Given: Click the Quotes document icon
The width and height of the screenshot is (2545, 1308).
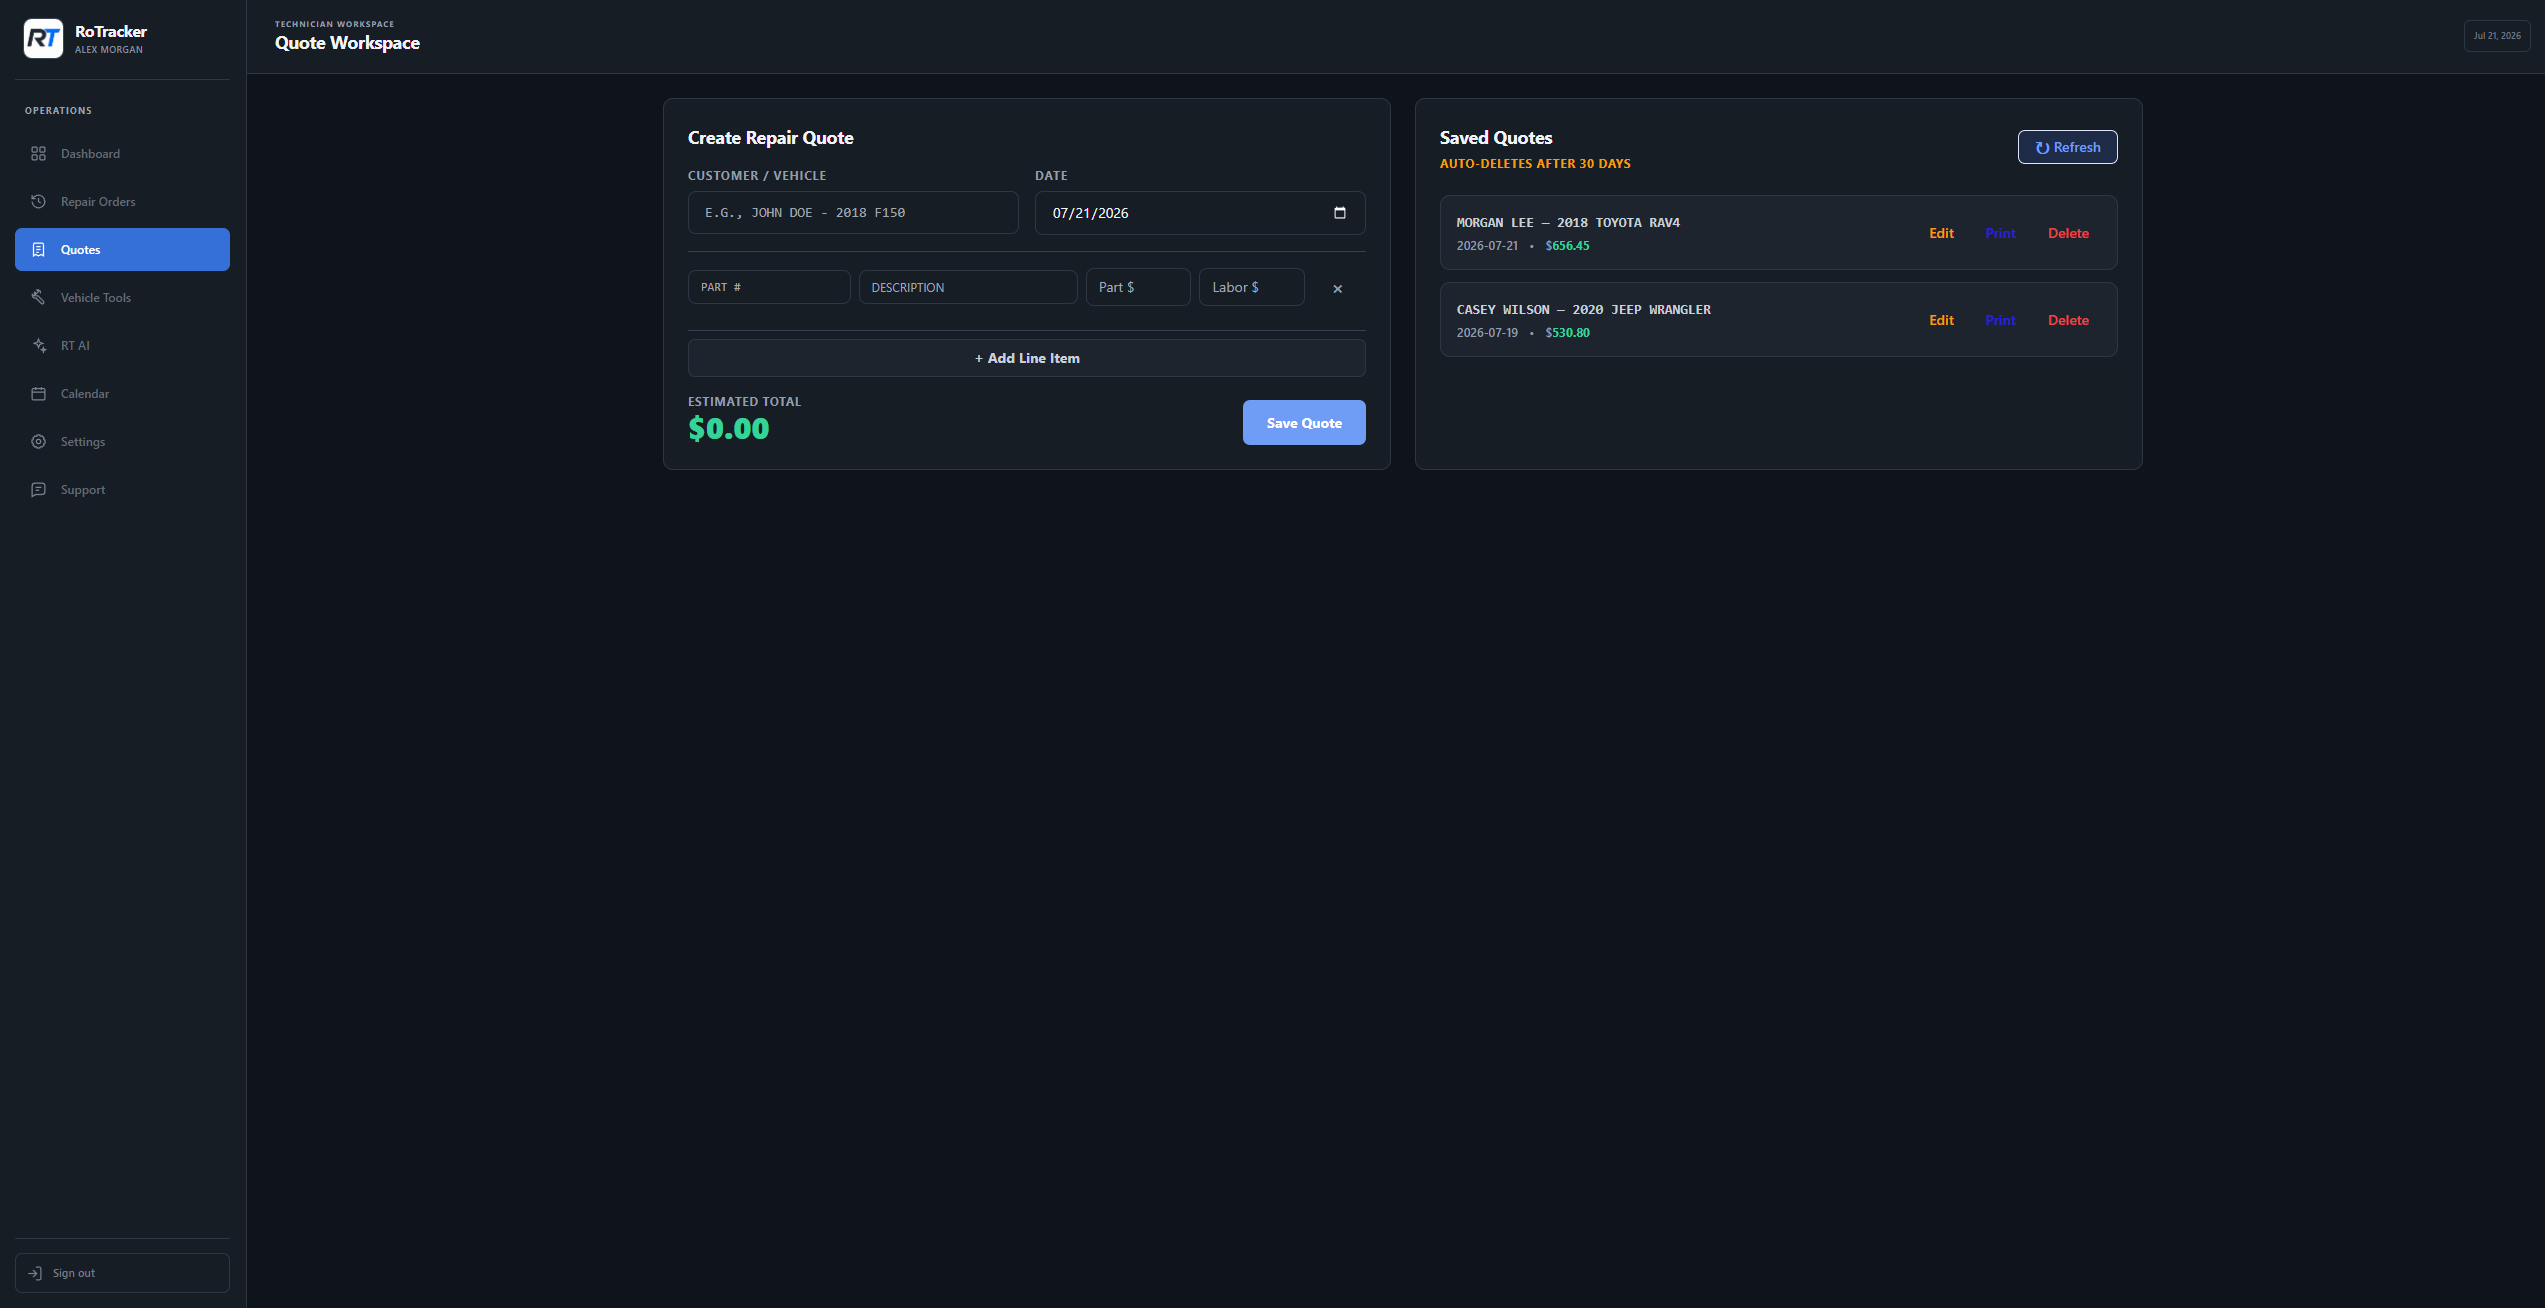Looking at the screenshot, I should pyautogui.click(x=38, y=250).
